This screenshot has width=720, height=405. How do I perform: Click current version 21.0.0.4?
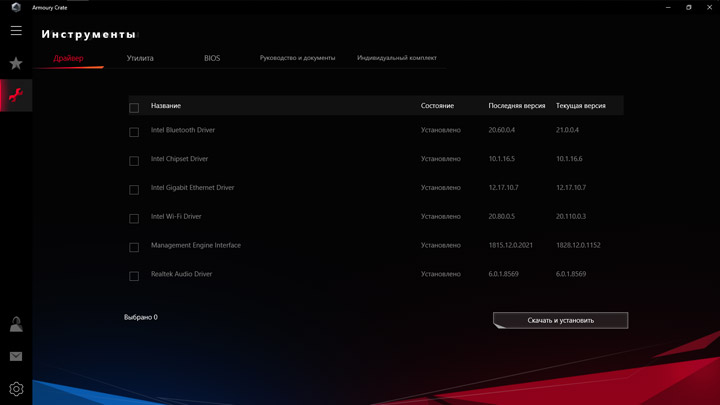(x=567, y=130)
